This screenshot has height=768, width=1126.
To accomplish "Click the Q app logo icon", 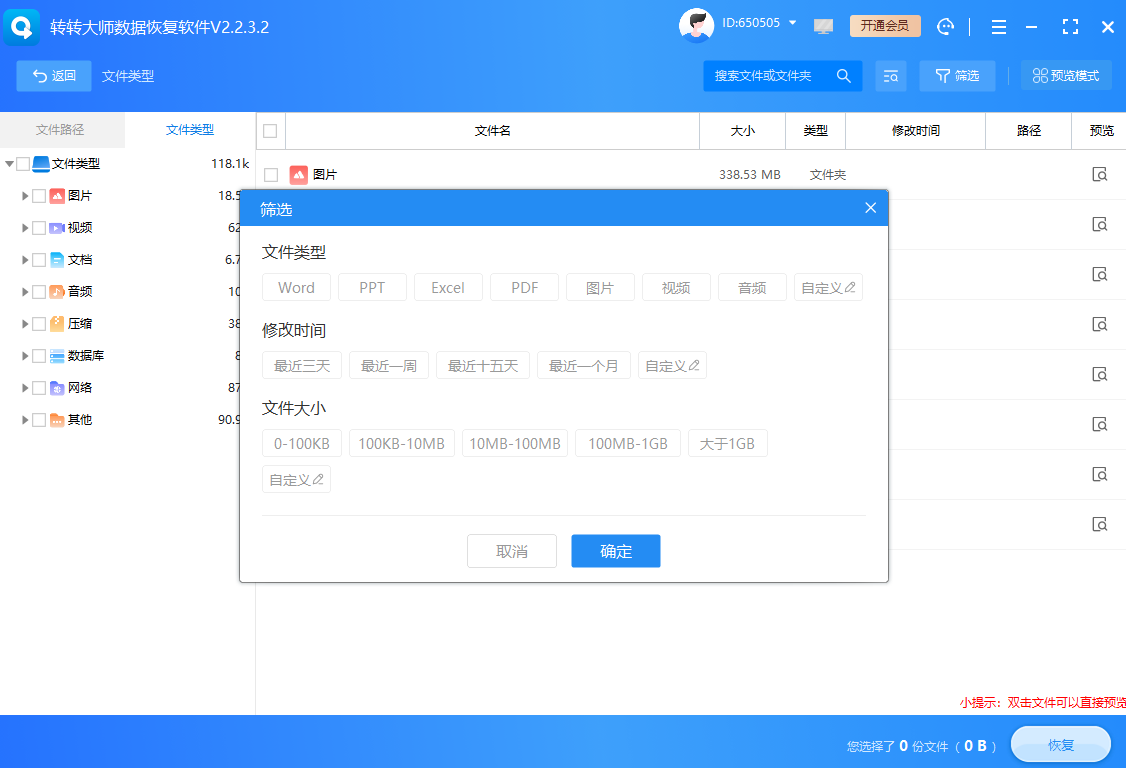I will coord(21,26).
